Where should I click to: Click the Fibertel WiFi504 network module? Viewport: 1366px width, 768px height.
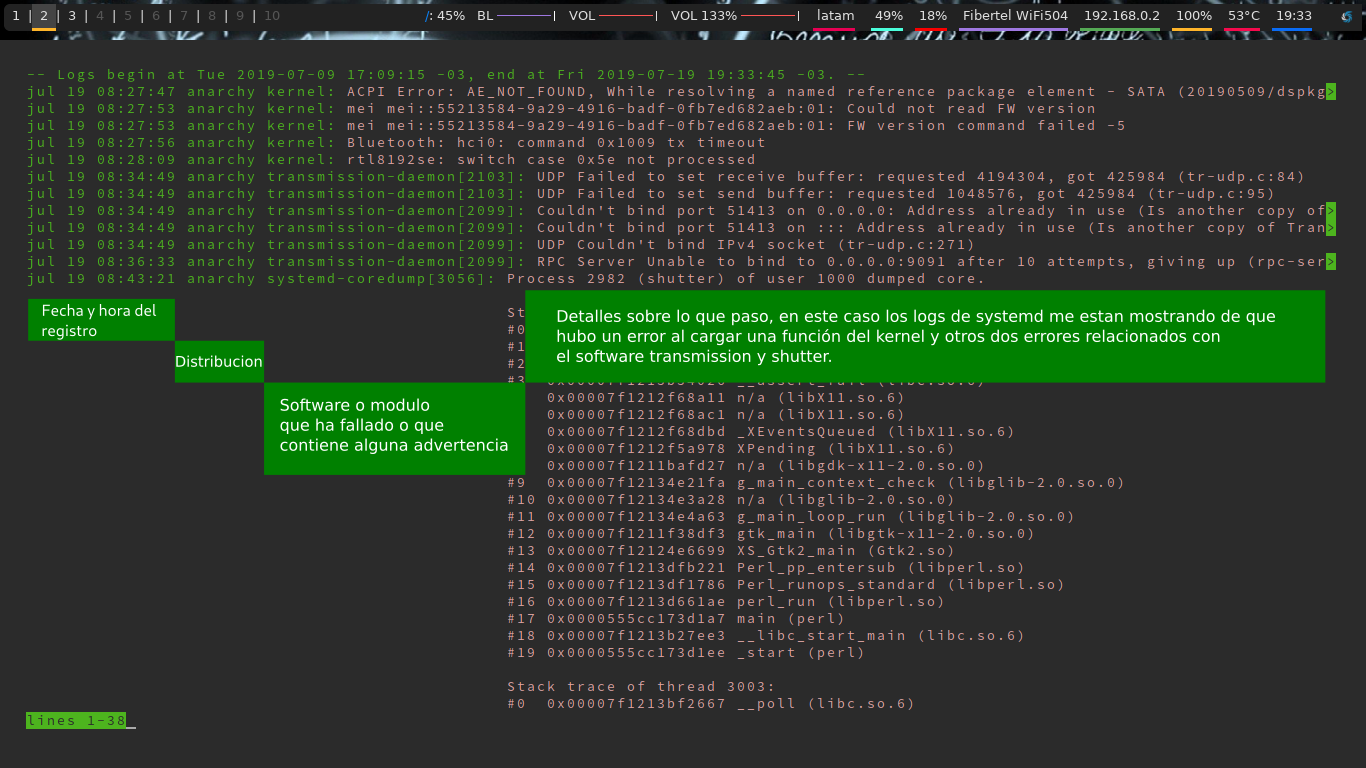1014,16
